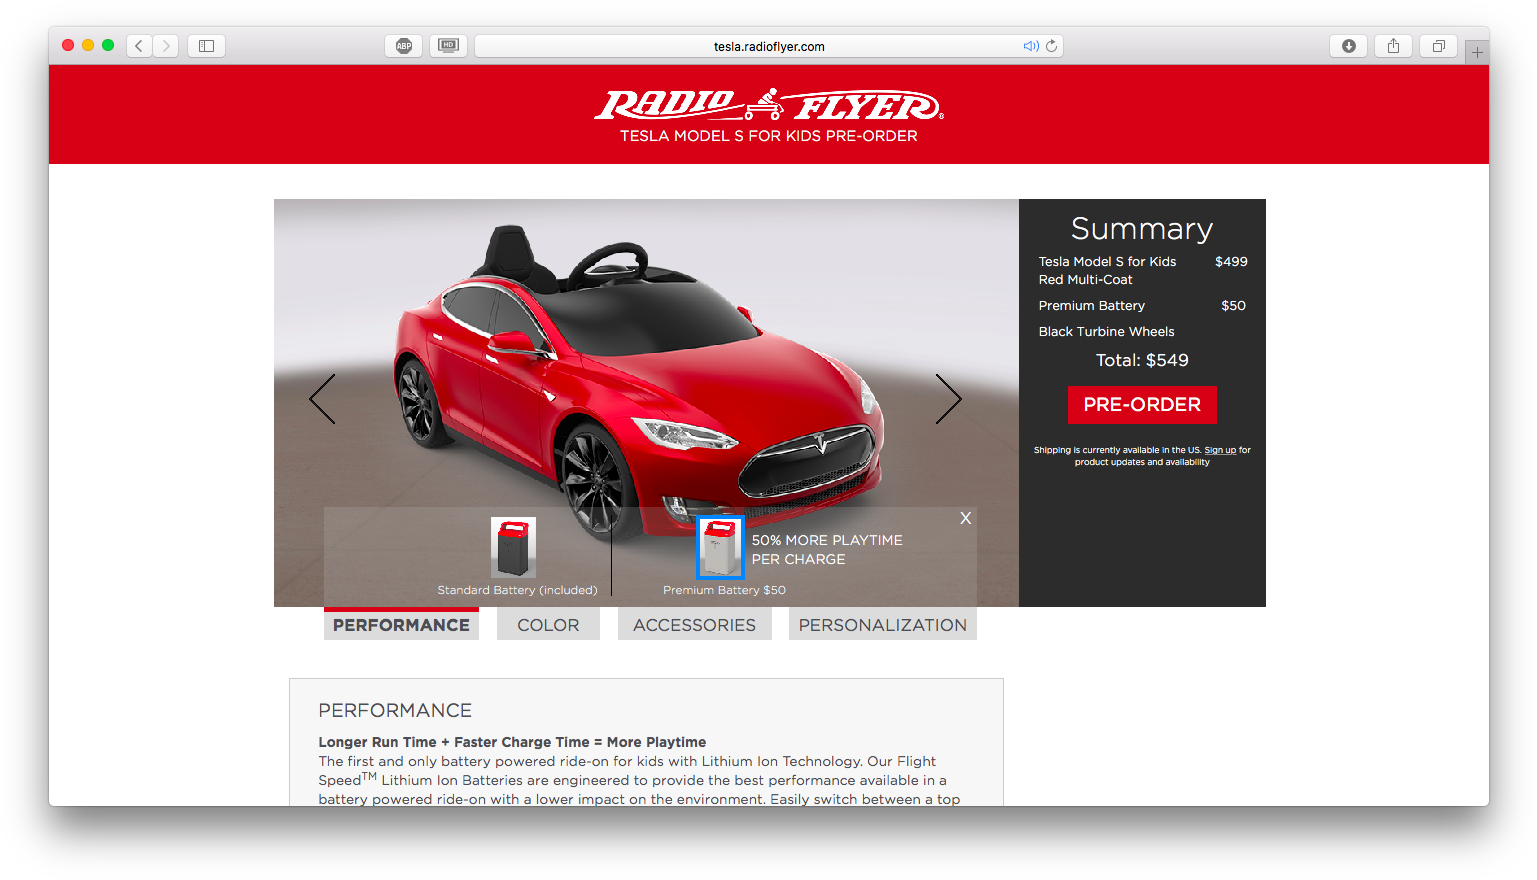The width and height of the screenshot is (1537, 880).
Task: Select the Standard Battery thumbnail
Action: [513, 547]
